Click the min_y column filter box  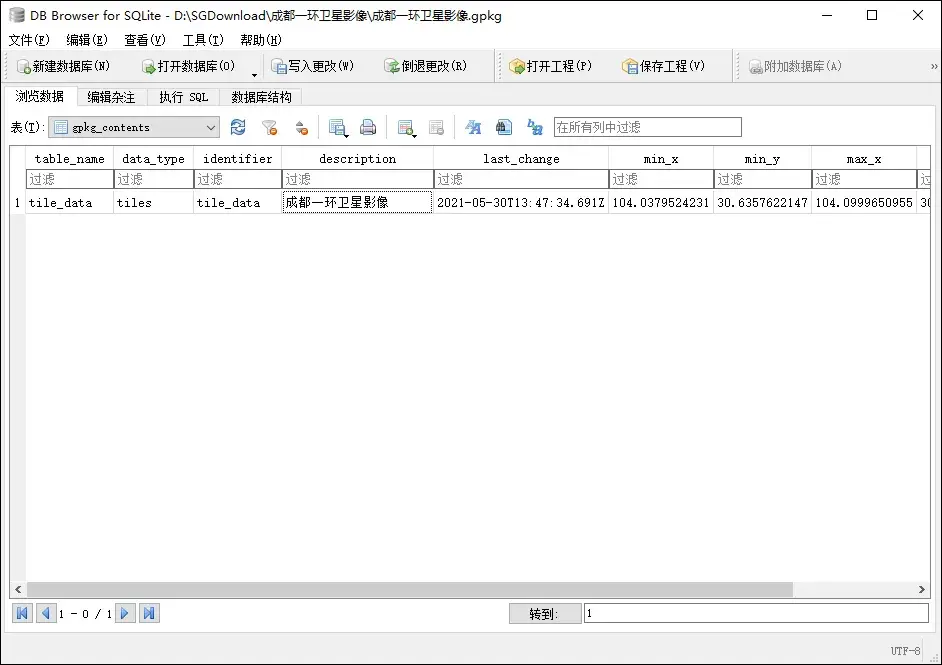click(x=762, y=179)
